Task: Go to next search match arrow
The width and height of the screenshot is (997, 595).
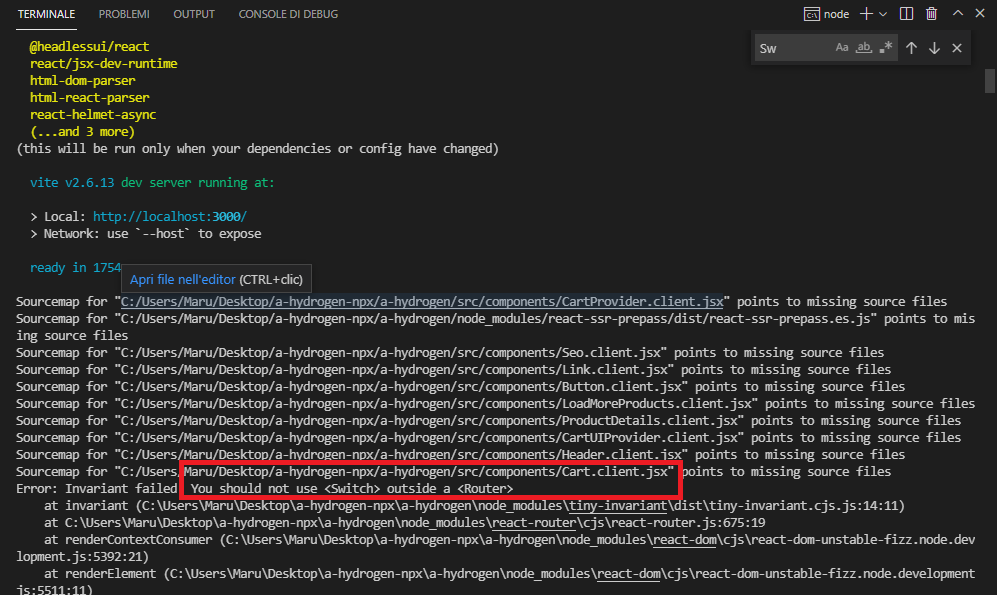Action: point(935,47)
